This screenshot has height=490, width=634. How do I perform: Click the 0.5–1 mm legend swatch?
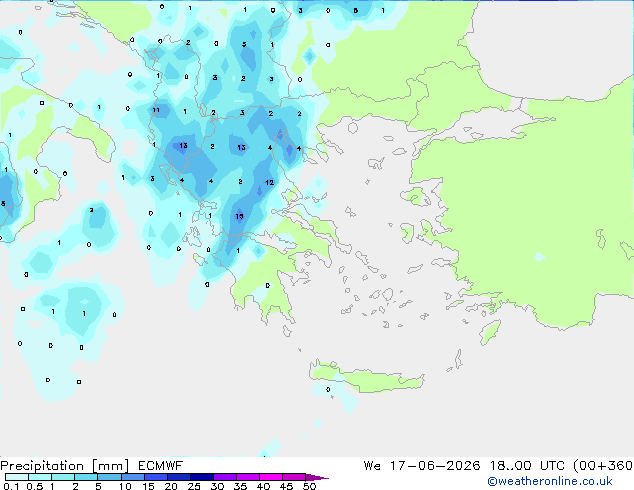40,477
